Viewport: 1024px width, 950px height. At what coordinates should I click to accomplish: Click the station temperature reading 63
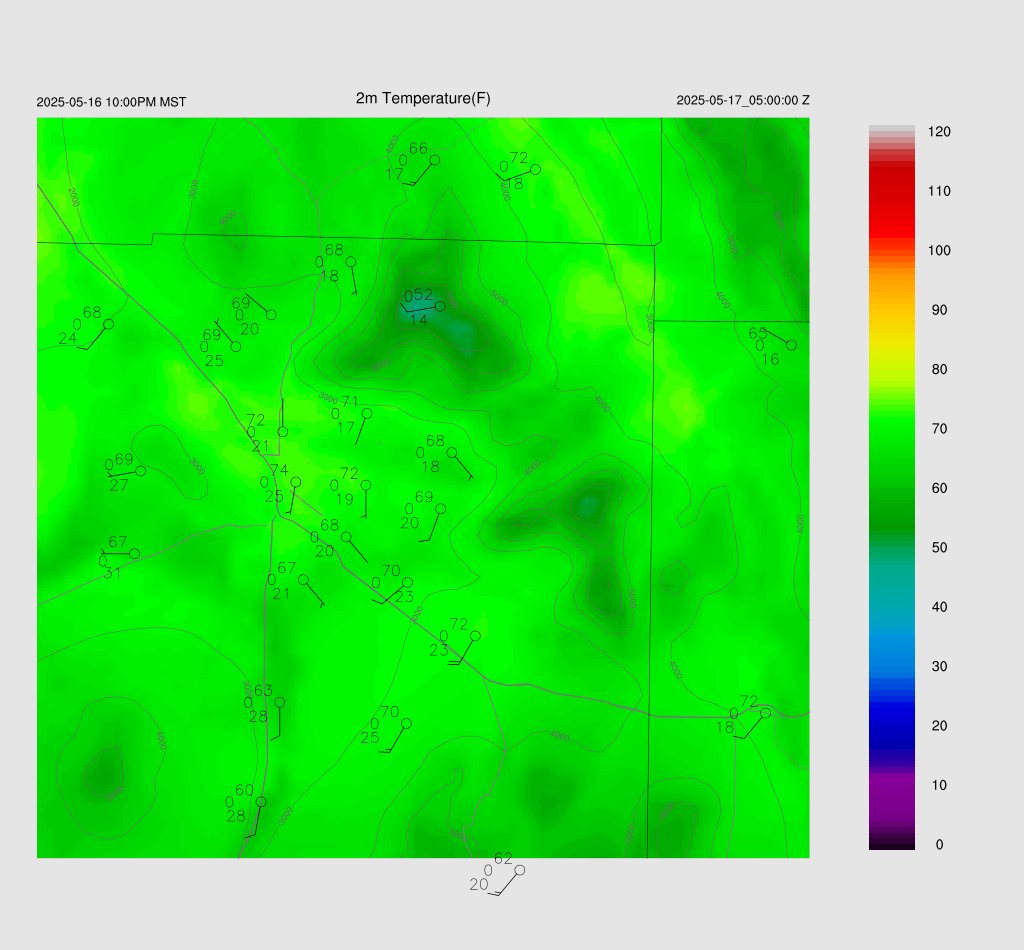tap(263, 691)
